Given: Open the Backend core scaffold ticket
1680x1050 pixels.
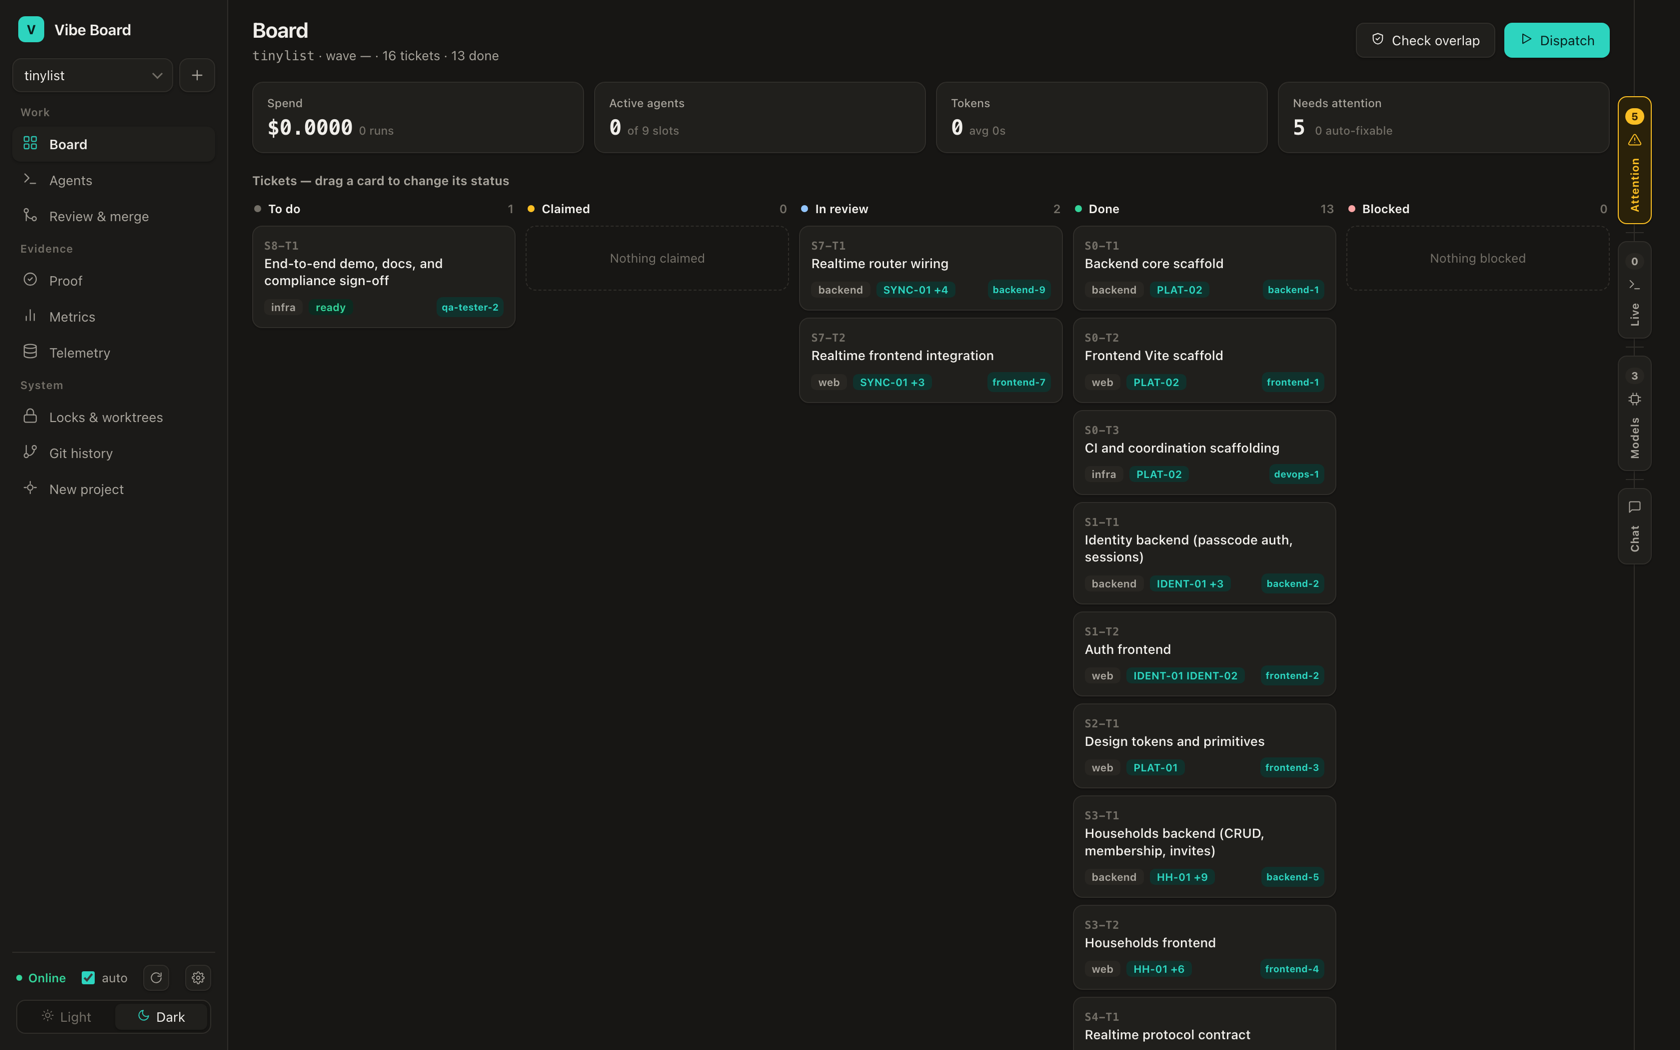Looking at the screenshot, I should (x=1204, y=268).
